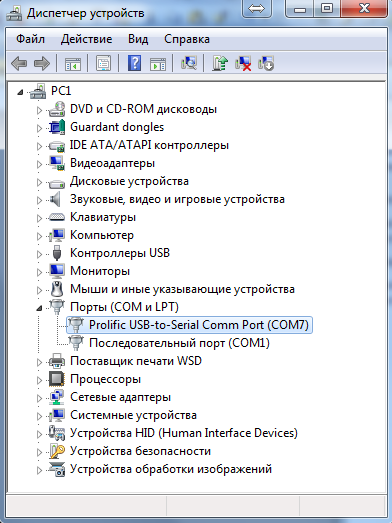Expand the Мониторы node
This screenshot has height=523, width=392.
pos(39,272)
